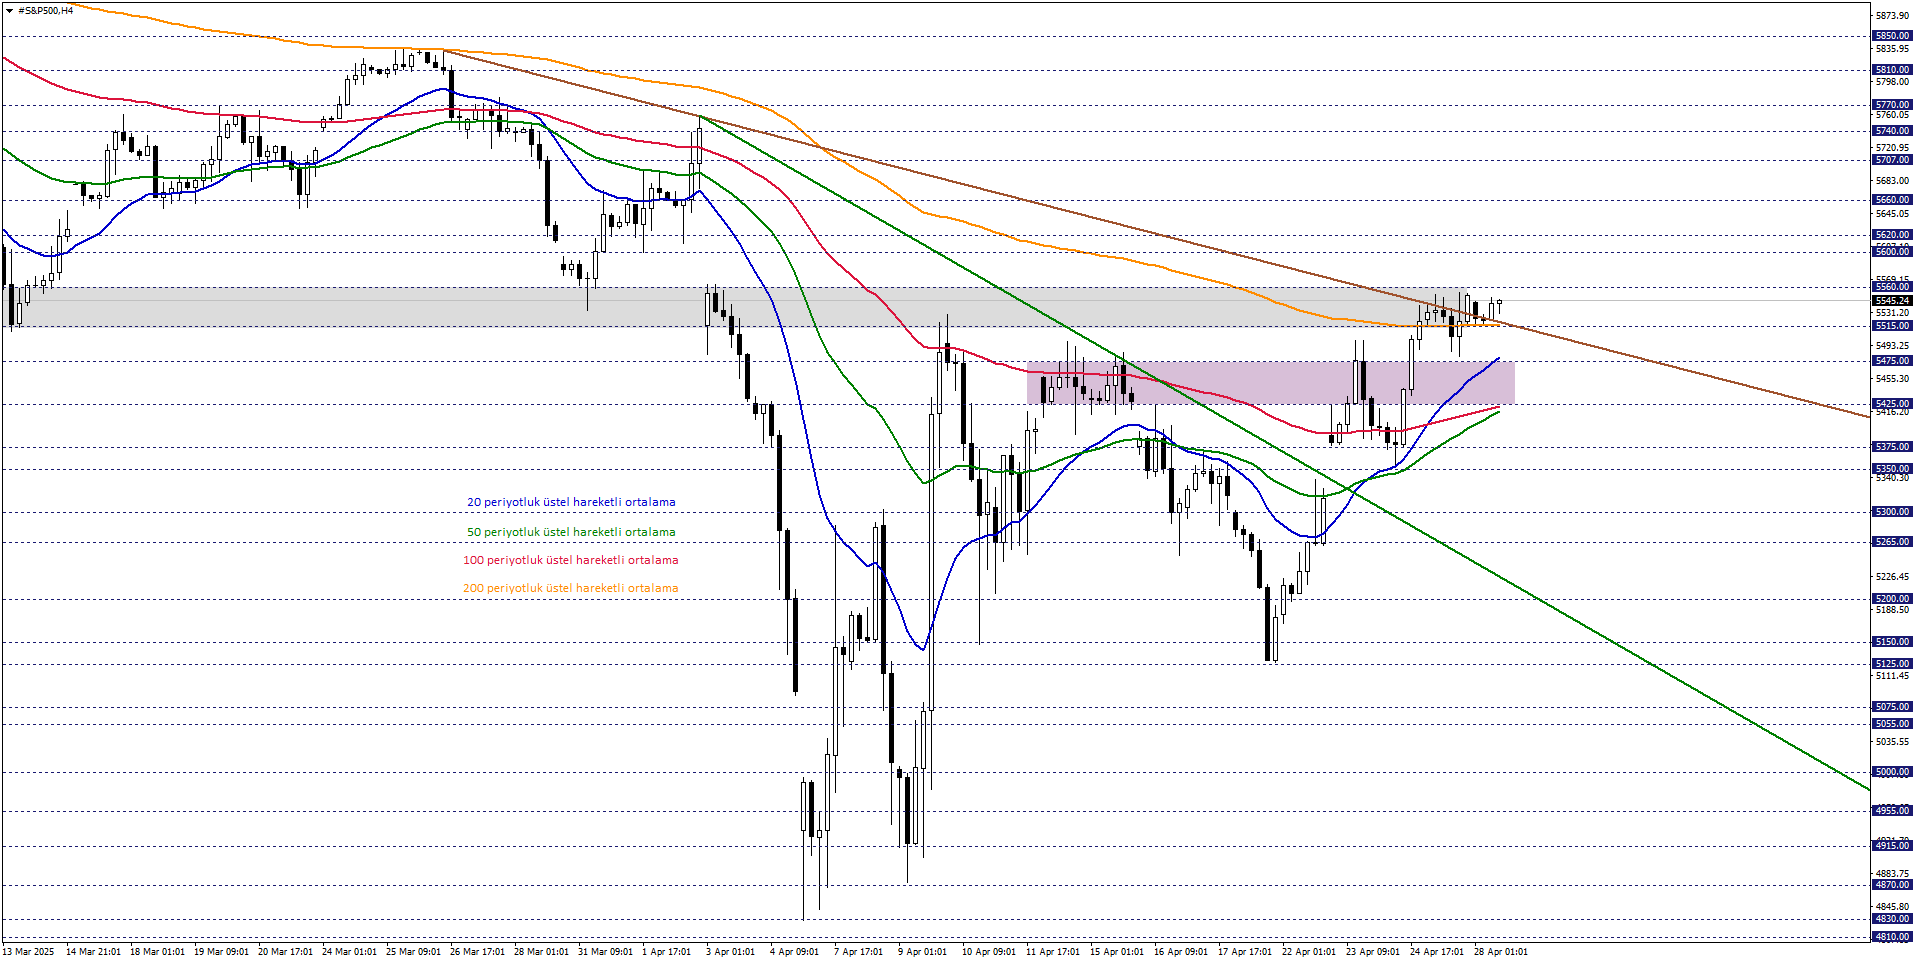Click the 28 Mar 01:01 time axis label

pyautogui.click(x=541, y=952)
